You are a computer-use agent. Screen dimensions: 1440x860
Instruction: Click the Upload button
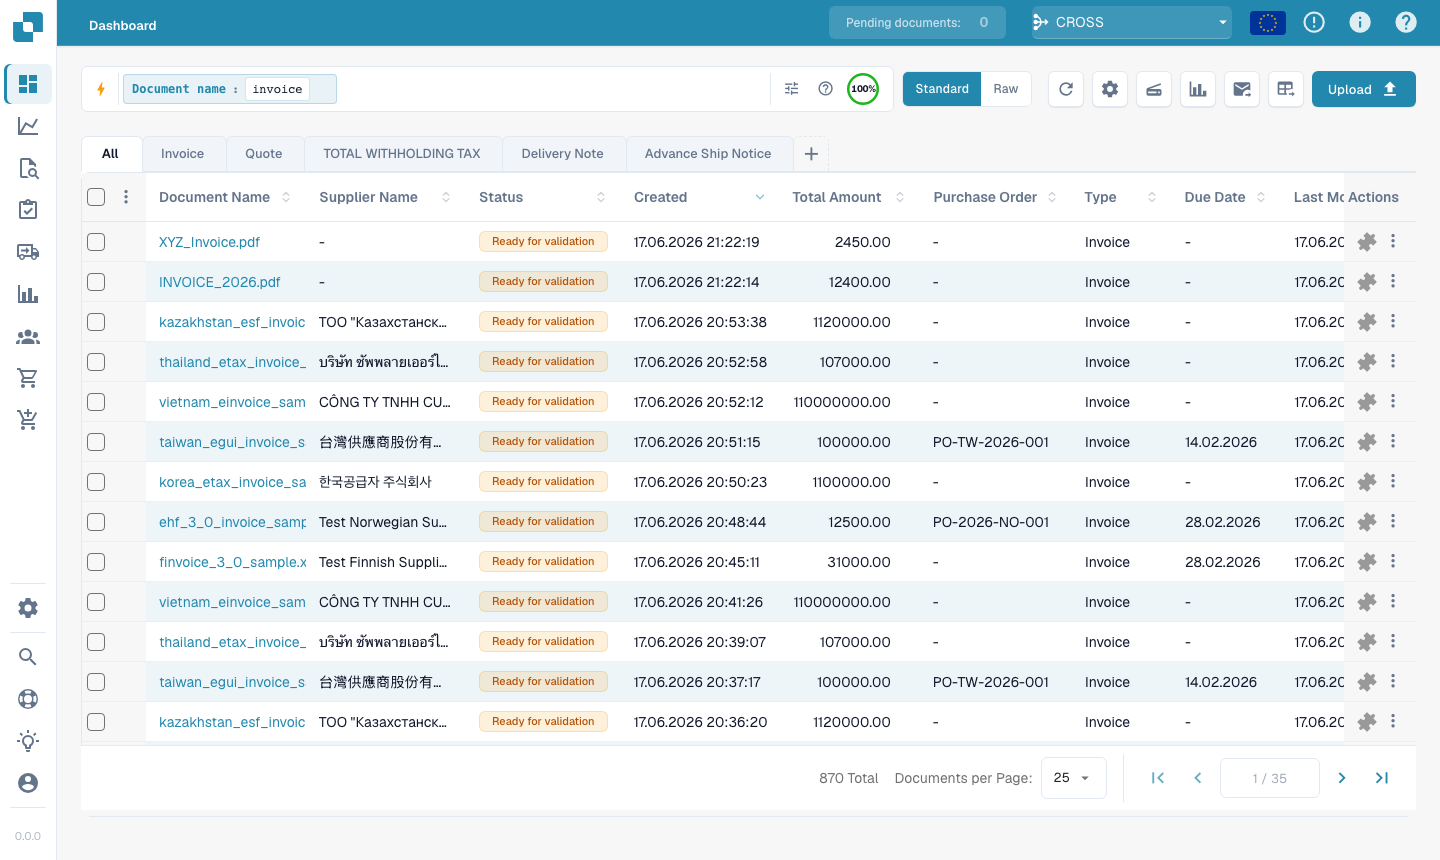1364,89
